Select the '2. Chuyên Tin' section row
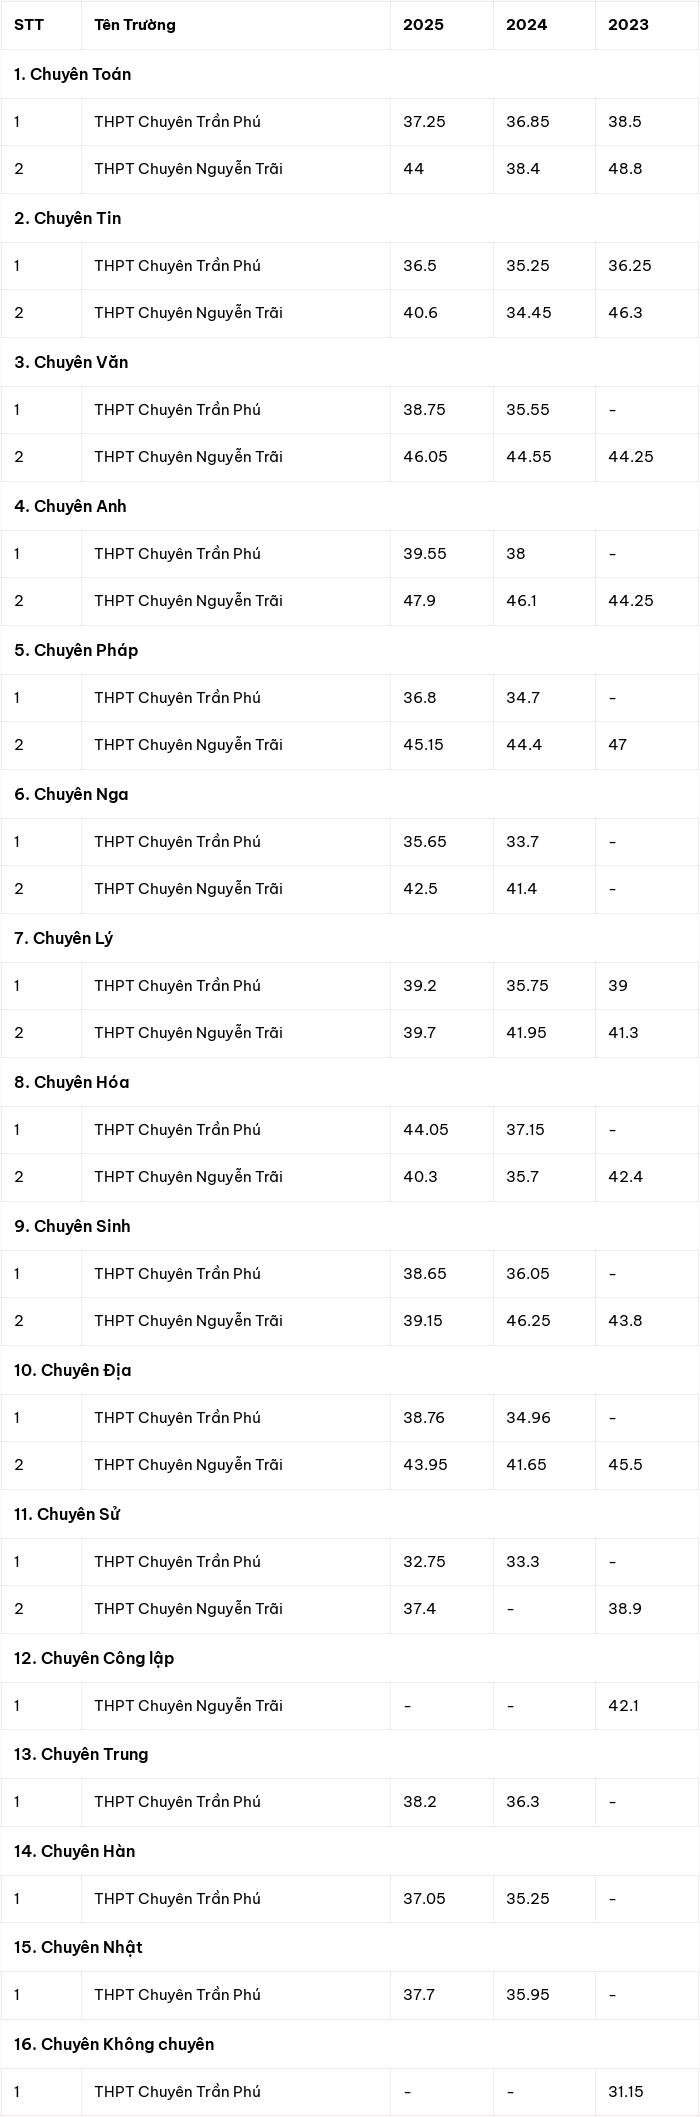 [350, 218]
